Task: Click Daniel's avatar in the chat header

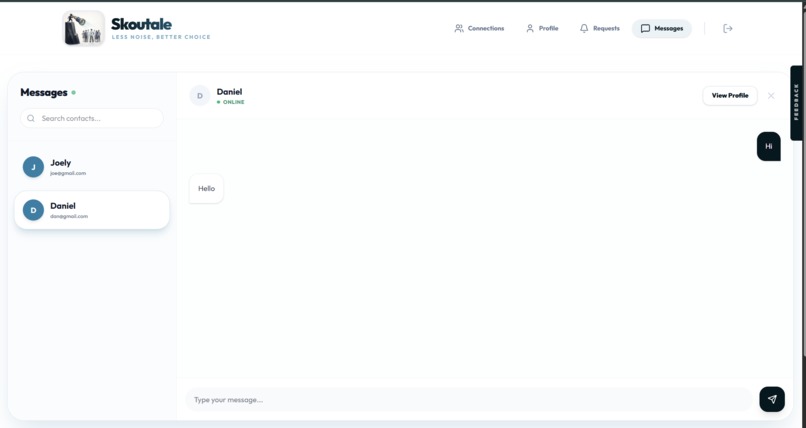Action: pos(200,96)
